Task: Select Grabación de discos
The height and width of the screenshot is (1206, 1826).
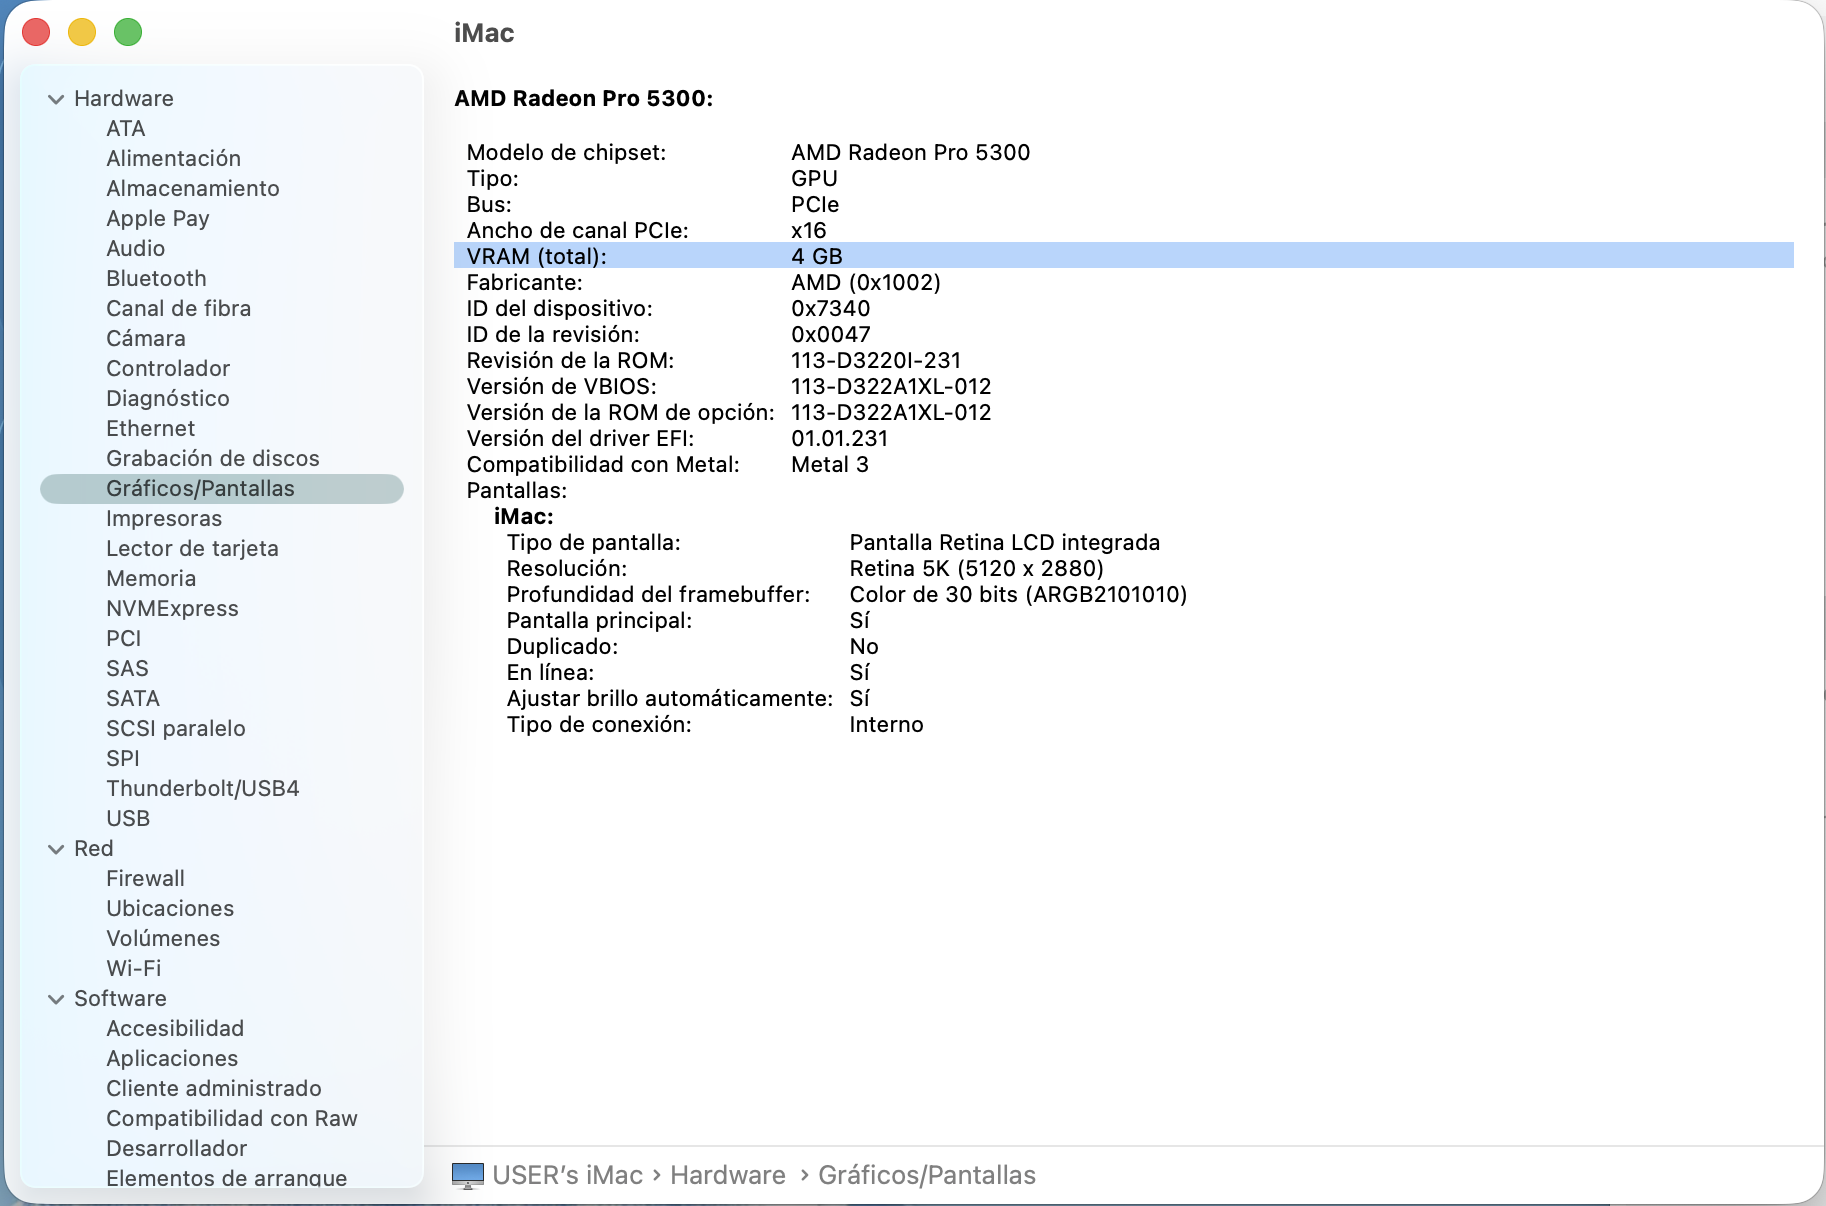Action: coord(213,459)
